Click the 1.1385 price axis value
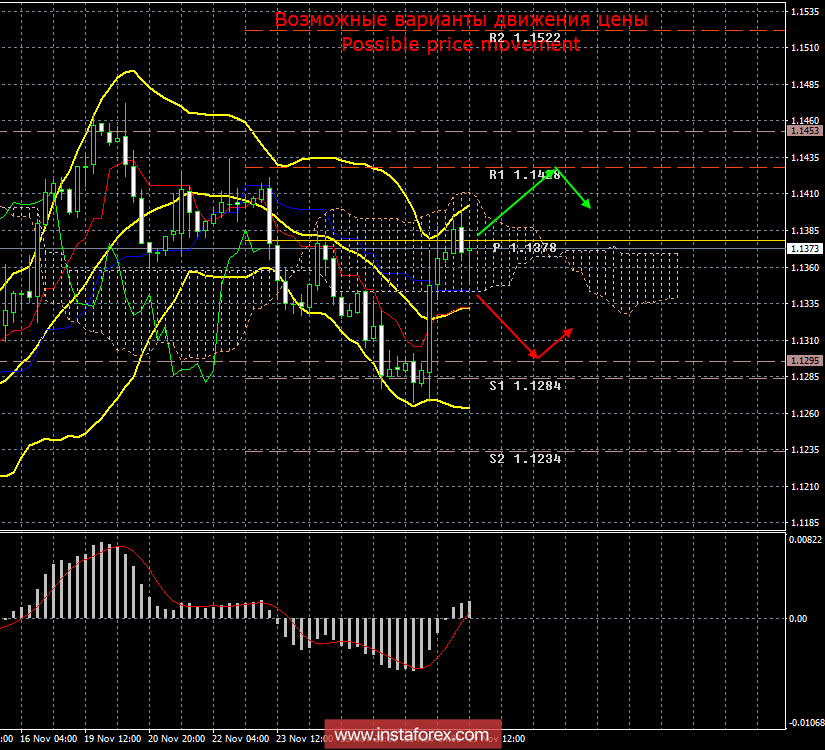This screenshot has width=825, height=750. [805, 231]
